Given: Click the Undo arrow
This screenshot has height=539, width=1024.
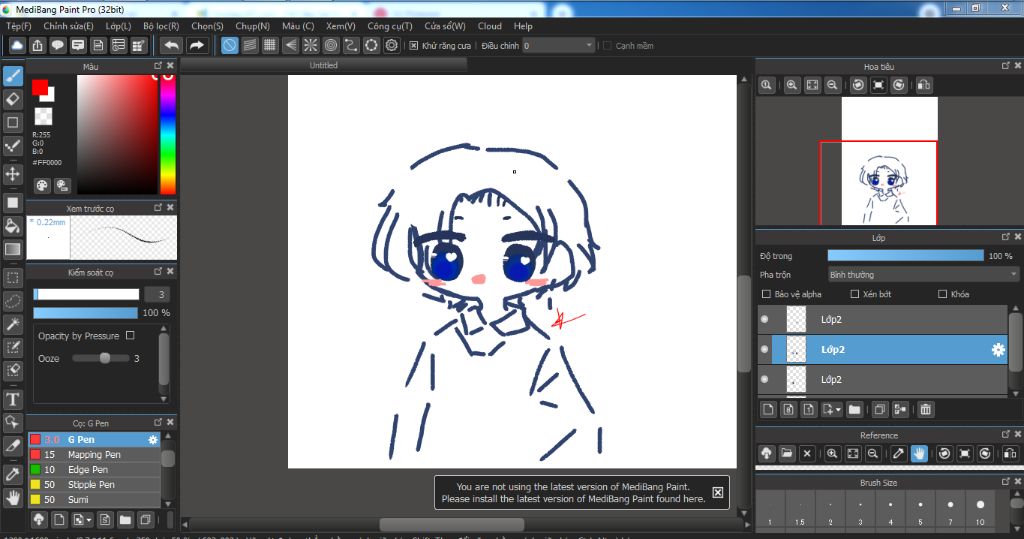Looking at the screenshot, I should 172,45.
